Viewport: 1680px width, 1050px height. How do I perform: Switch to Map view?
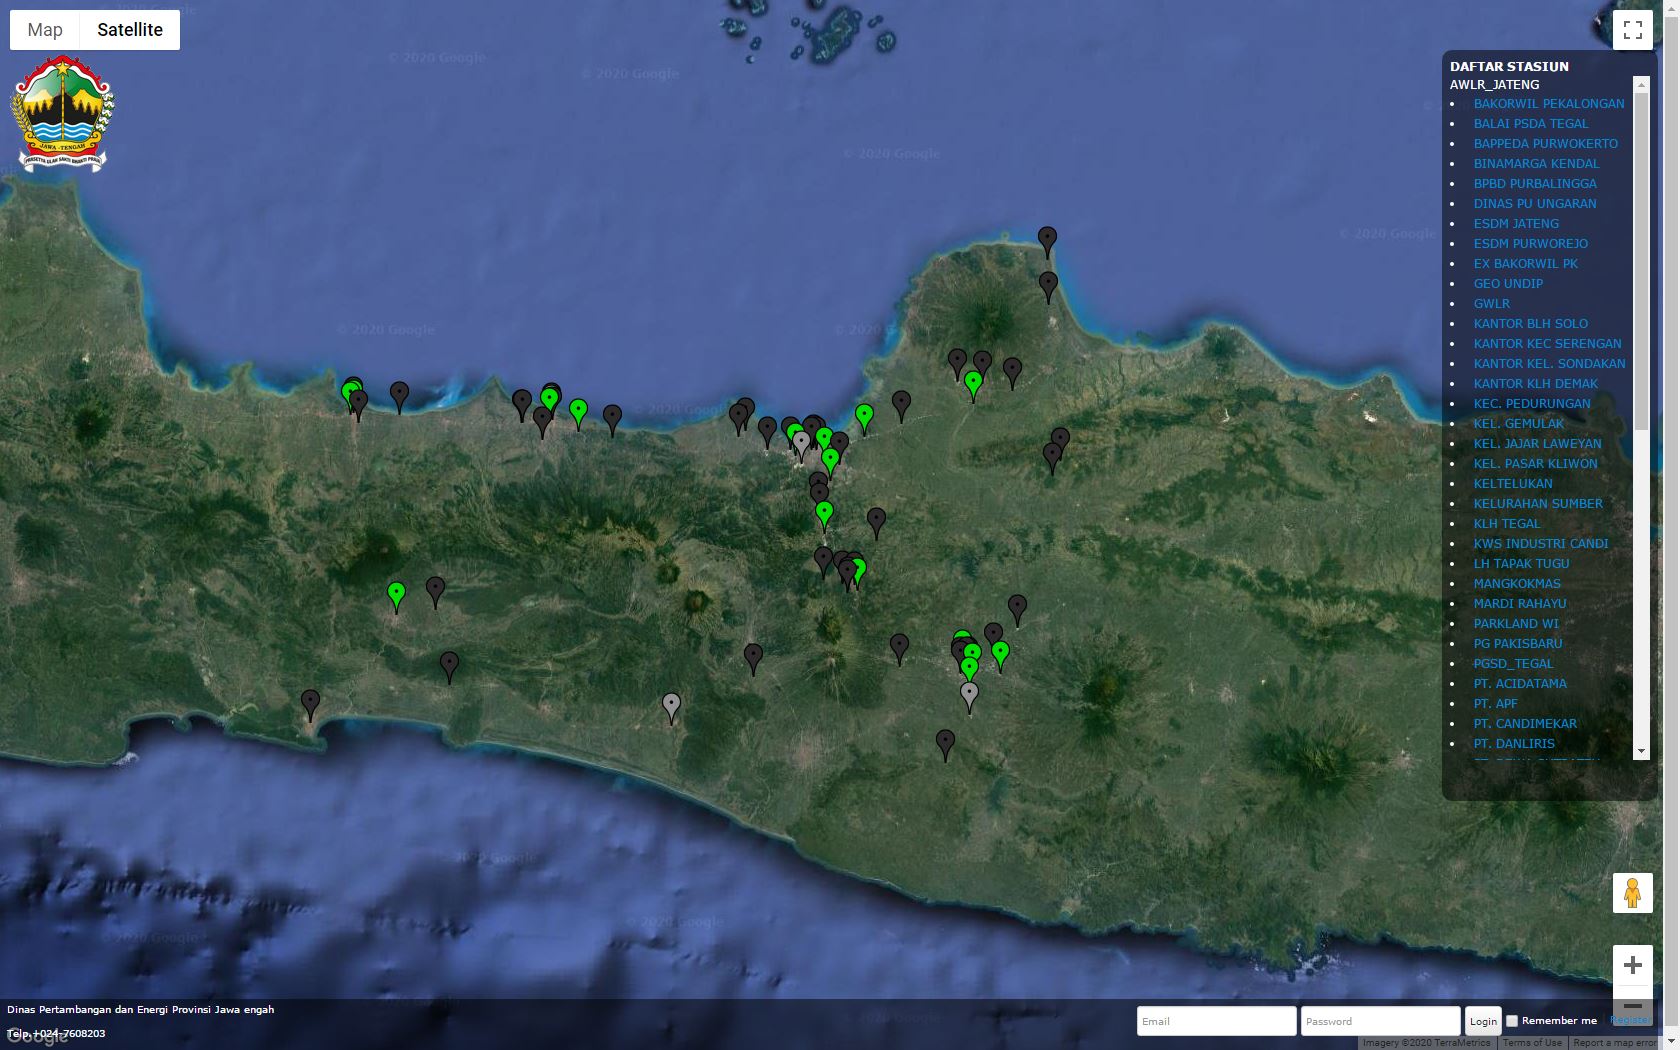point(45,30)
